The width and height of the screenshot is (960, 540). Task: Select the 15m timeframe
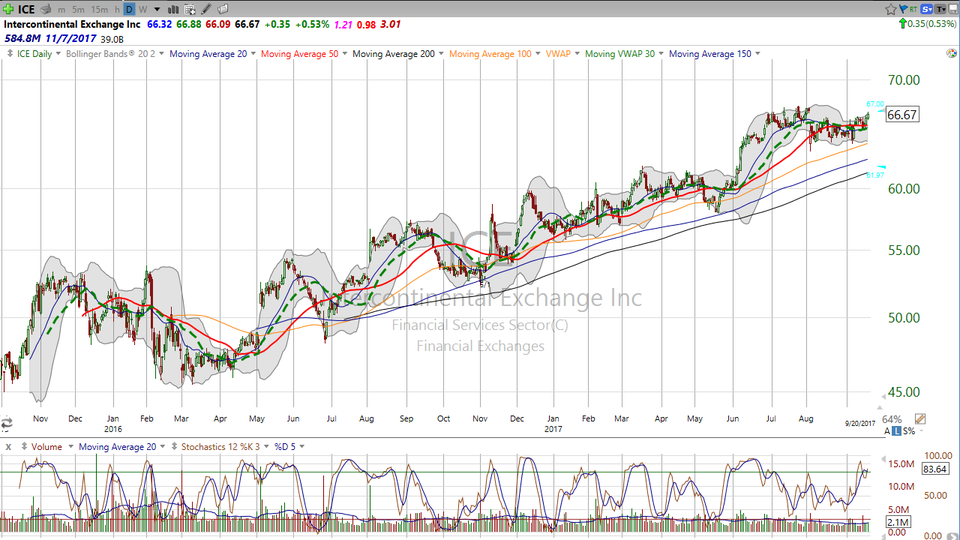click(99, 10)
